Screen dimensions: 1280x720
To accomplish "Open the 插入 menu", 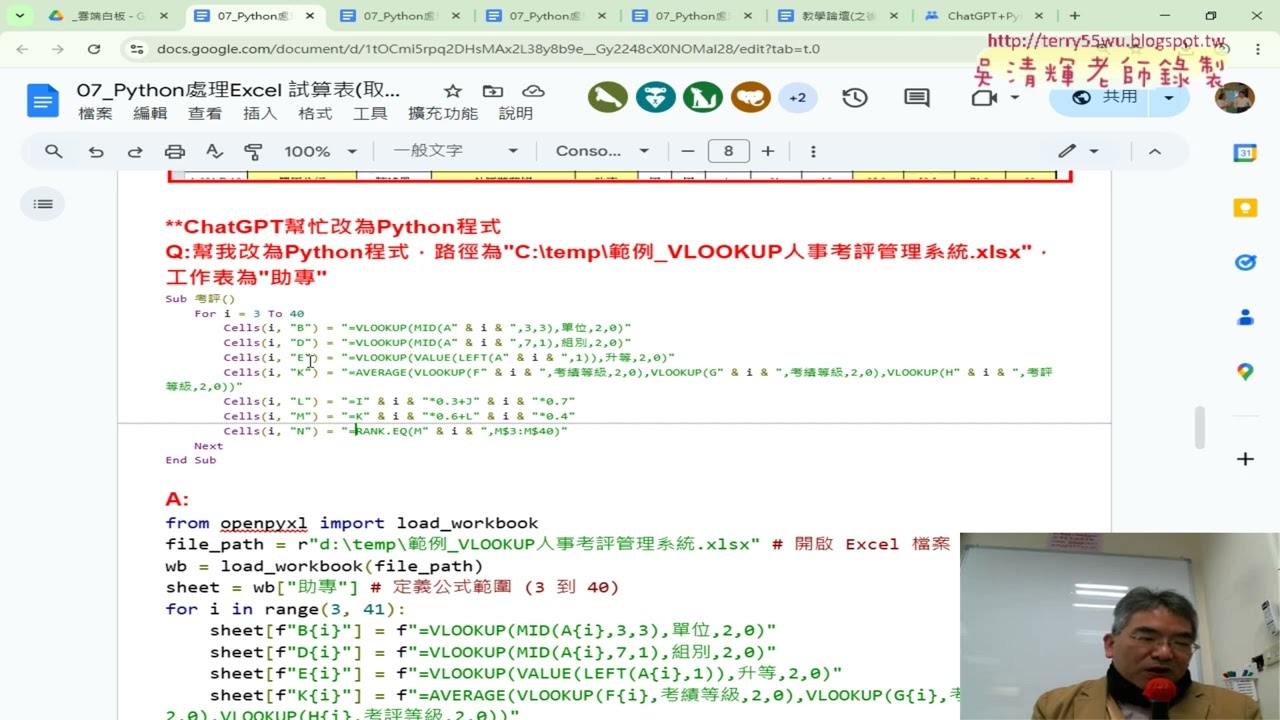I will (x=260, y=114).
